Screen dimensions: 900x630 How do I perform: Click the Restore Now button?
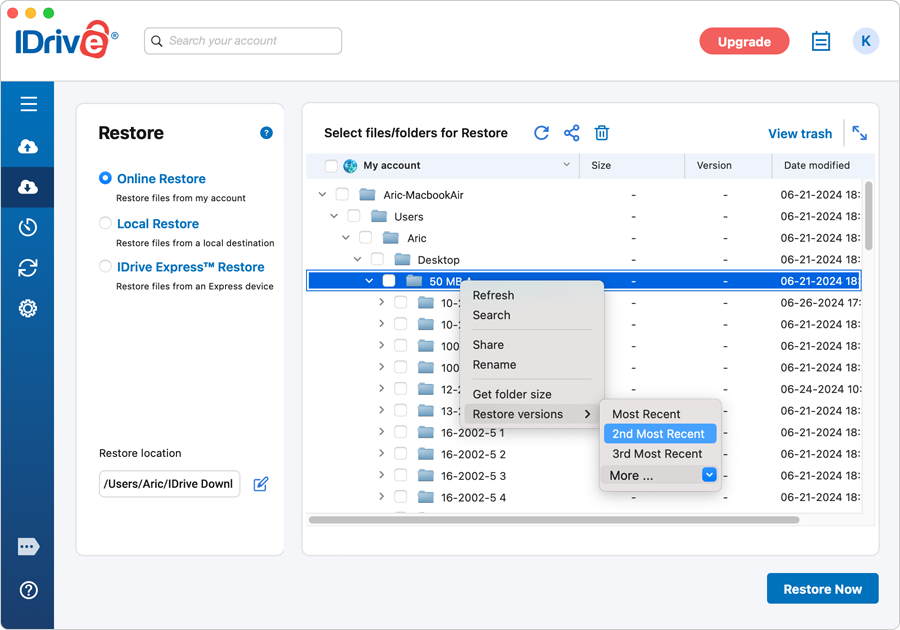coord(823,589)
